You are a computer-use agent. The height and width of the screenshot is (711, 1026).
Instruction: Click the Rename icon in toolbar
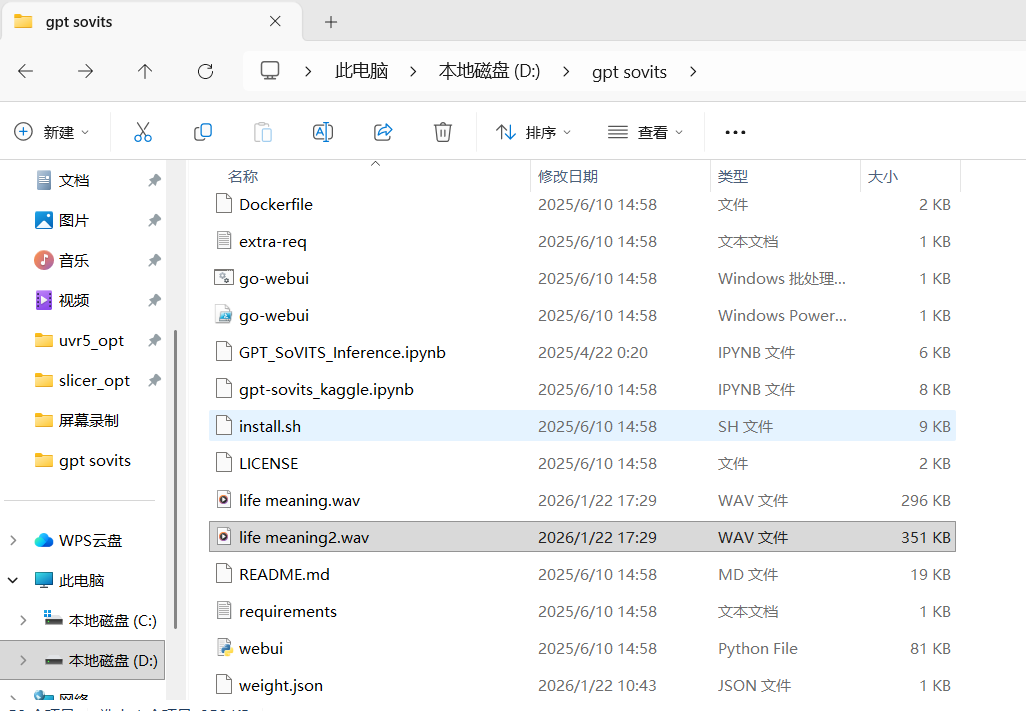pyautogui.click(x=323, y=132)
